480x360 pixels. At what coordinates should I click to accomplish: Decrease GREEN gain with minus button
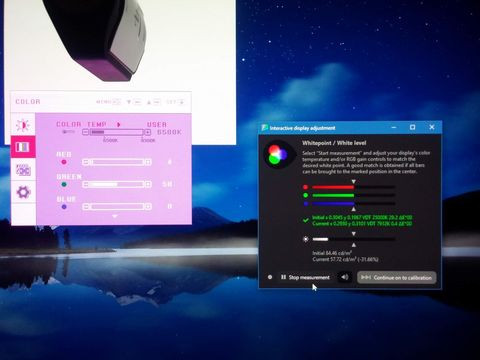point(86,184)
